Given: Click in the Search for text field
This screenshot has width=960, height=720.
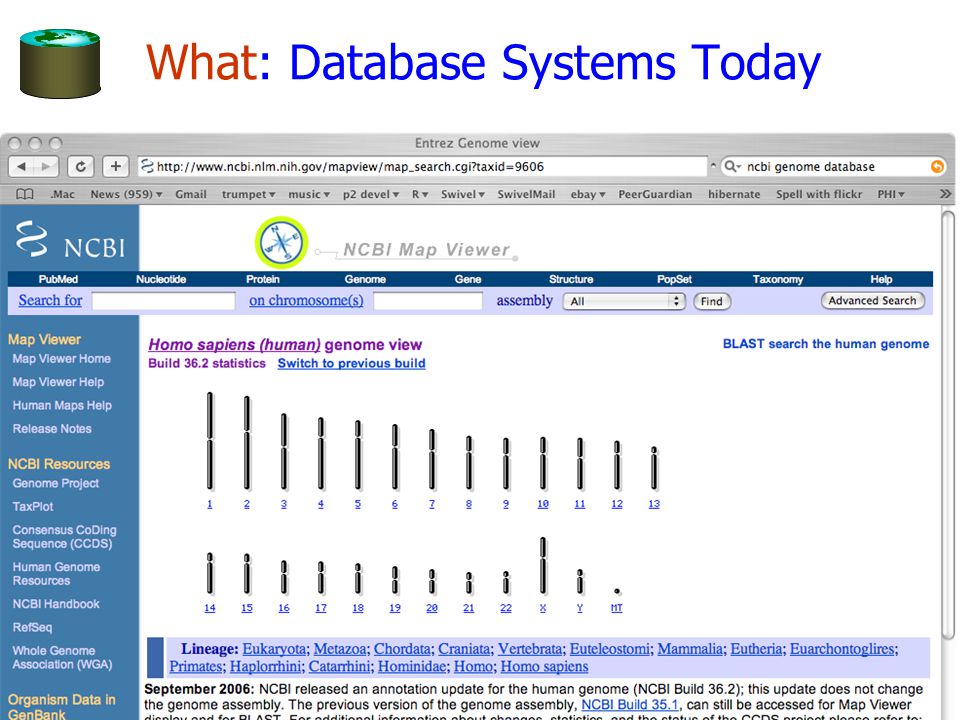Looking at the screenshot, I should pyautogui.click(x=163, y=301).
